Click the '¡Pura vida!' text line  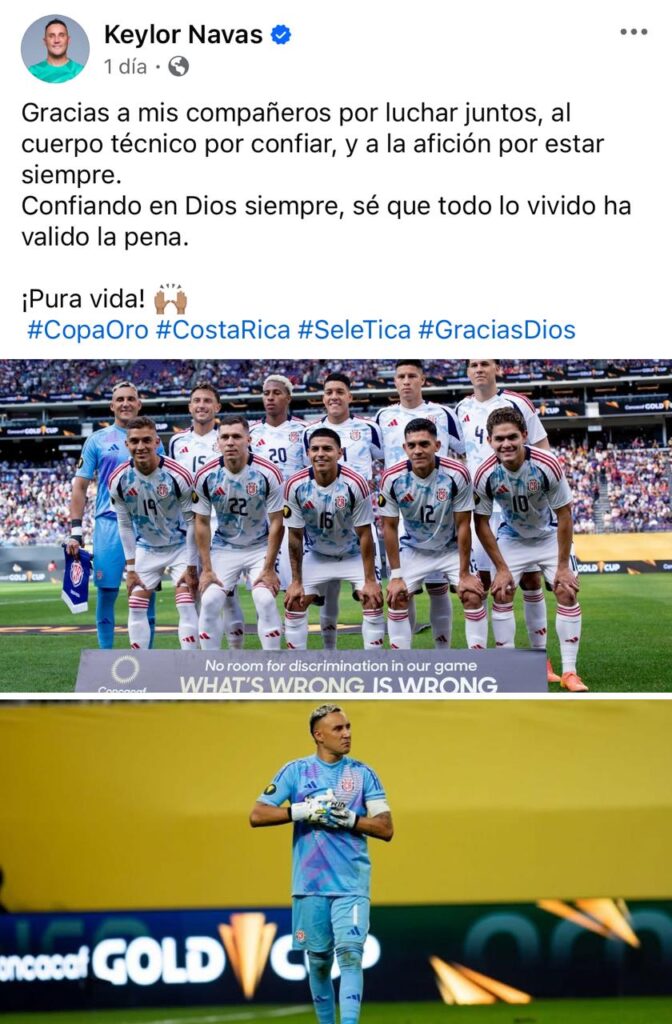coord(83,299)
